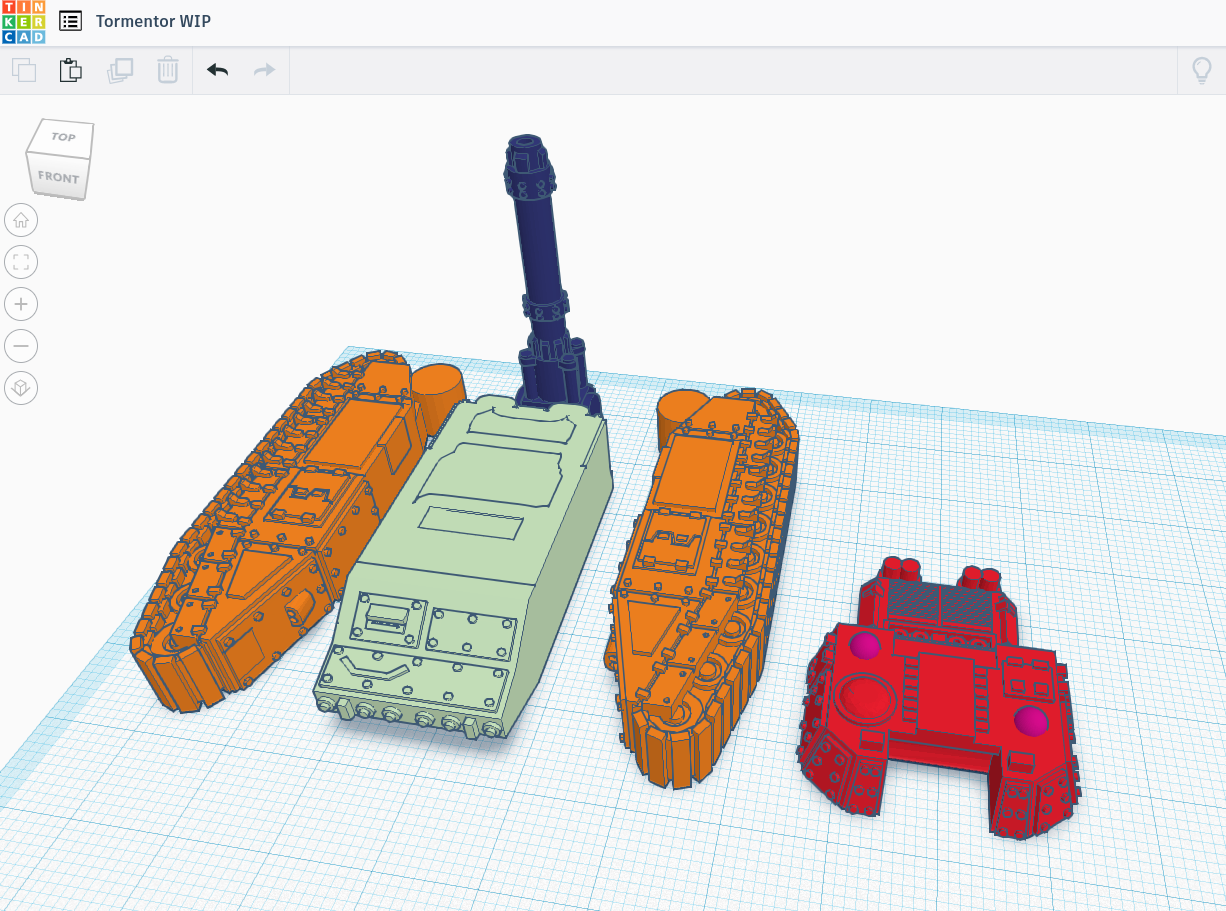Screen dimensions: 1226x911
Task: Toggle the show-all lightbulb icon
Action: [x=1201, y=70]
